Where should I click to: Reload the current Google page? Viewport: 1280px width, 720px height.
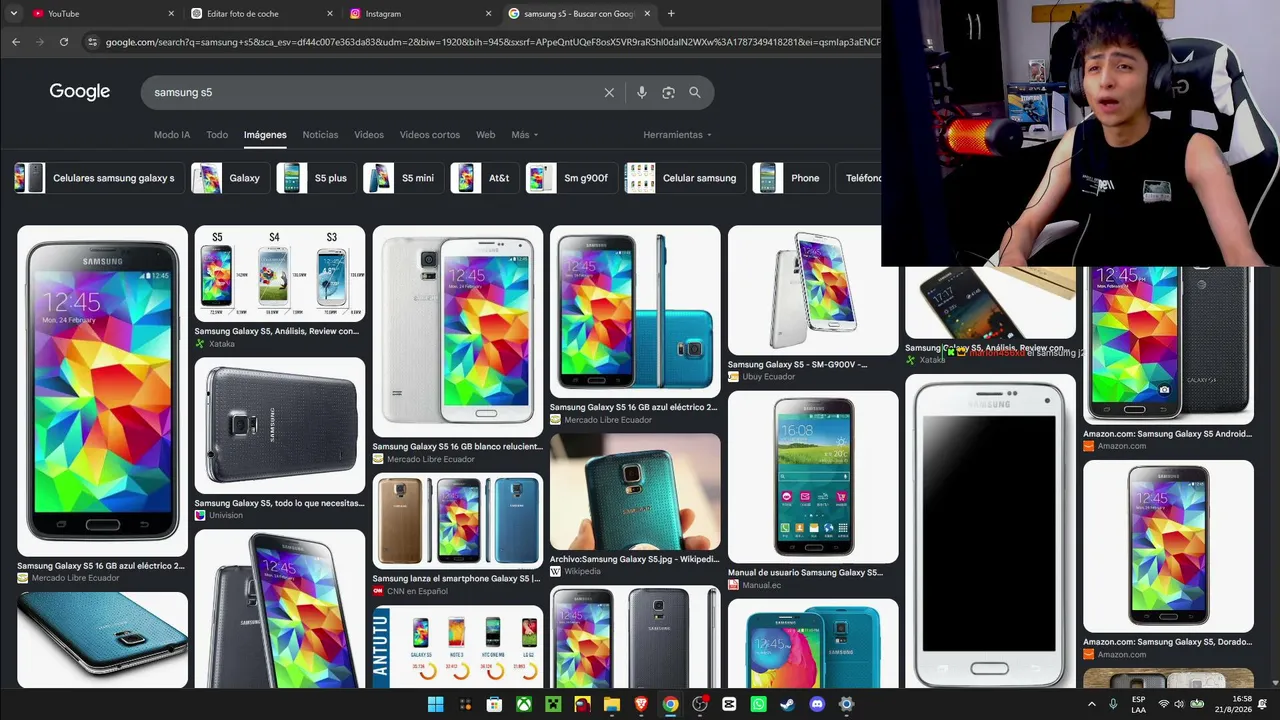[x=64, y=42]
